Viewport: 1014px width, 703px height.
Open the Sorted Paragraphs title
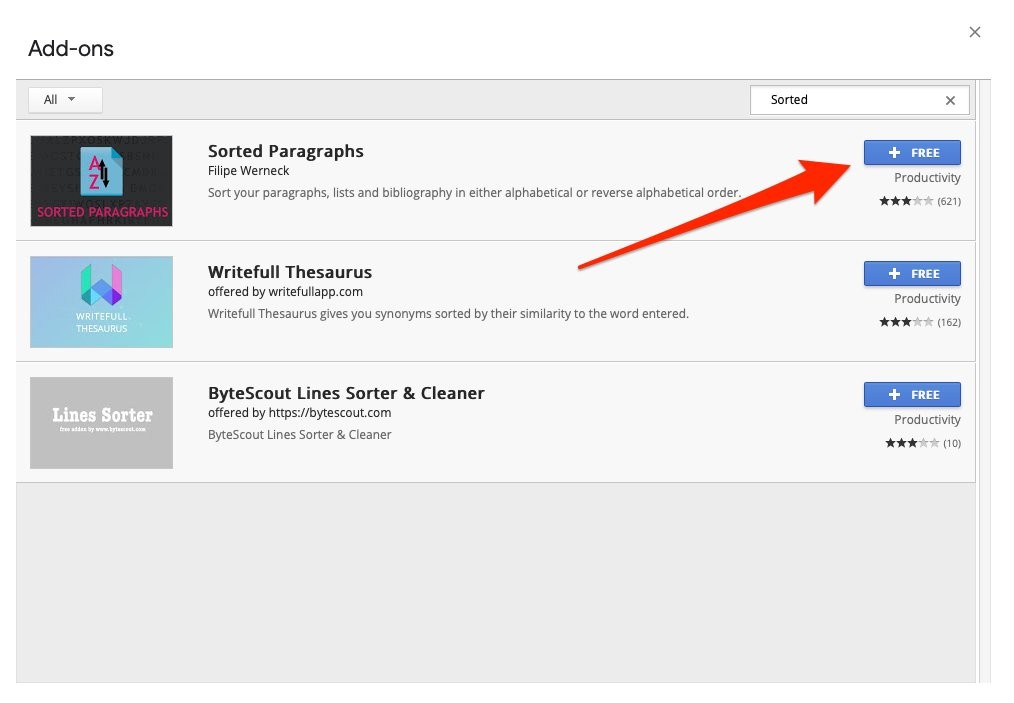point(286,151)
